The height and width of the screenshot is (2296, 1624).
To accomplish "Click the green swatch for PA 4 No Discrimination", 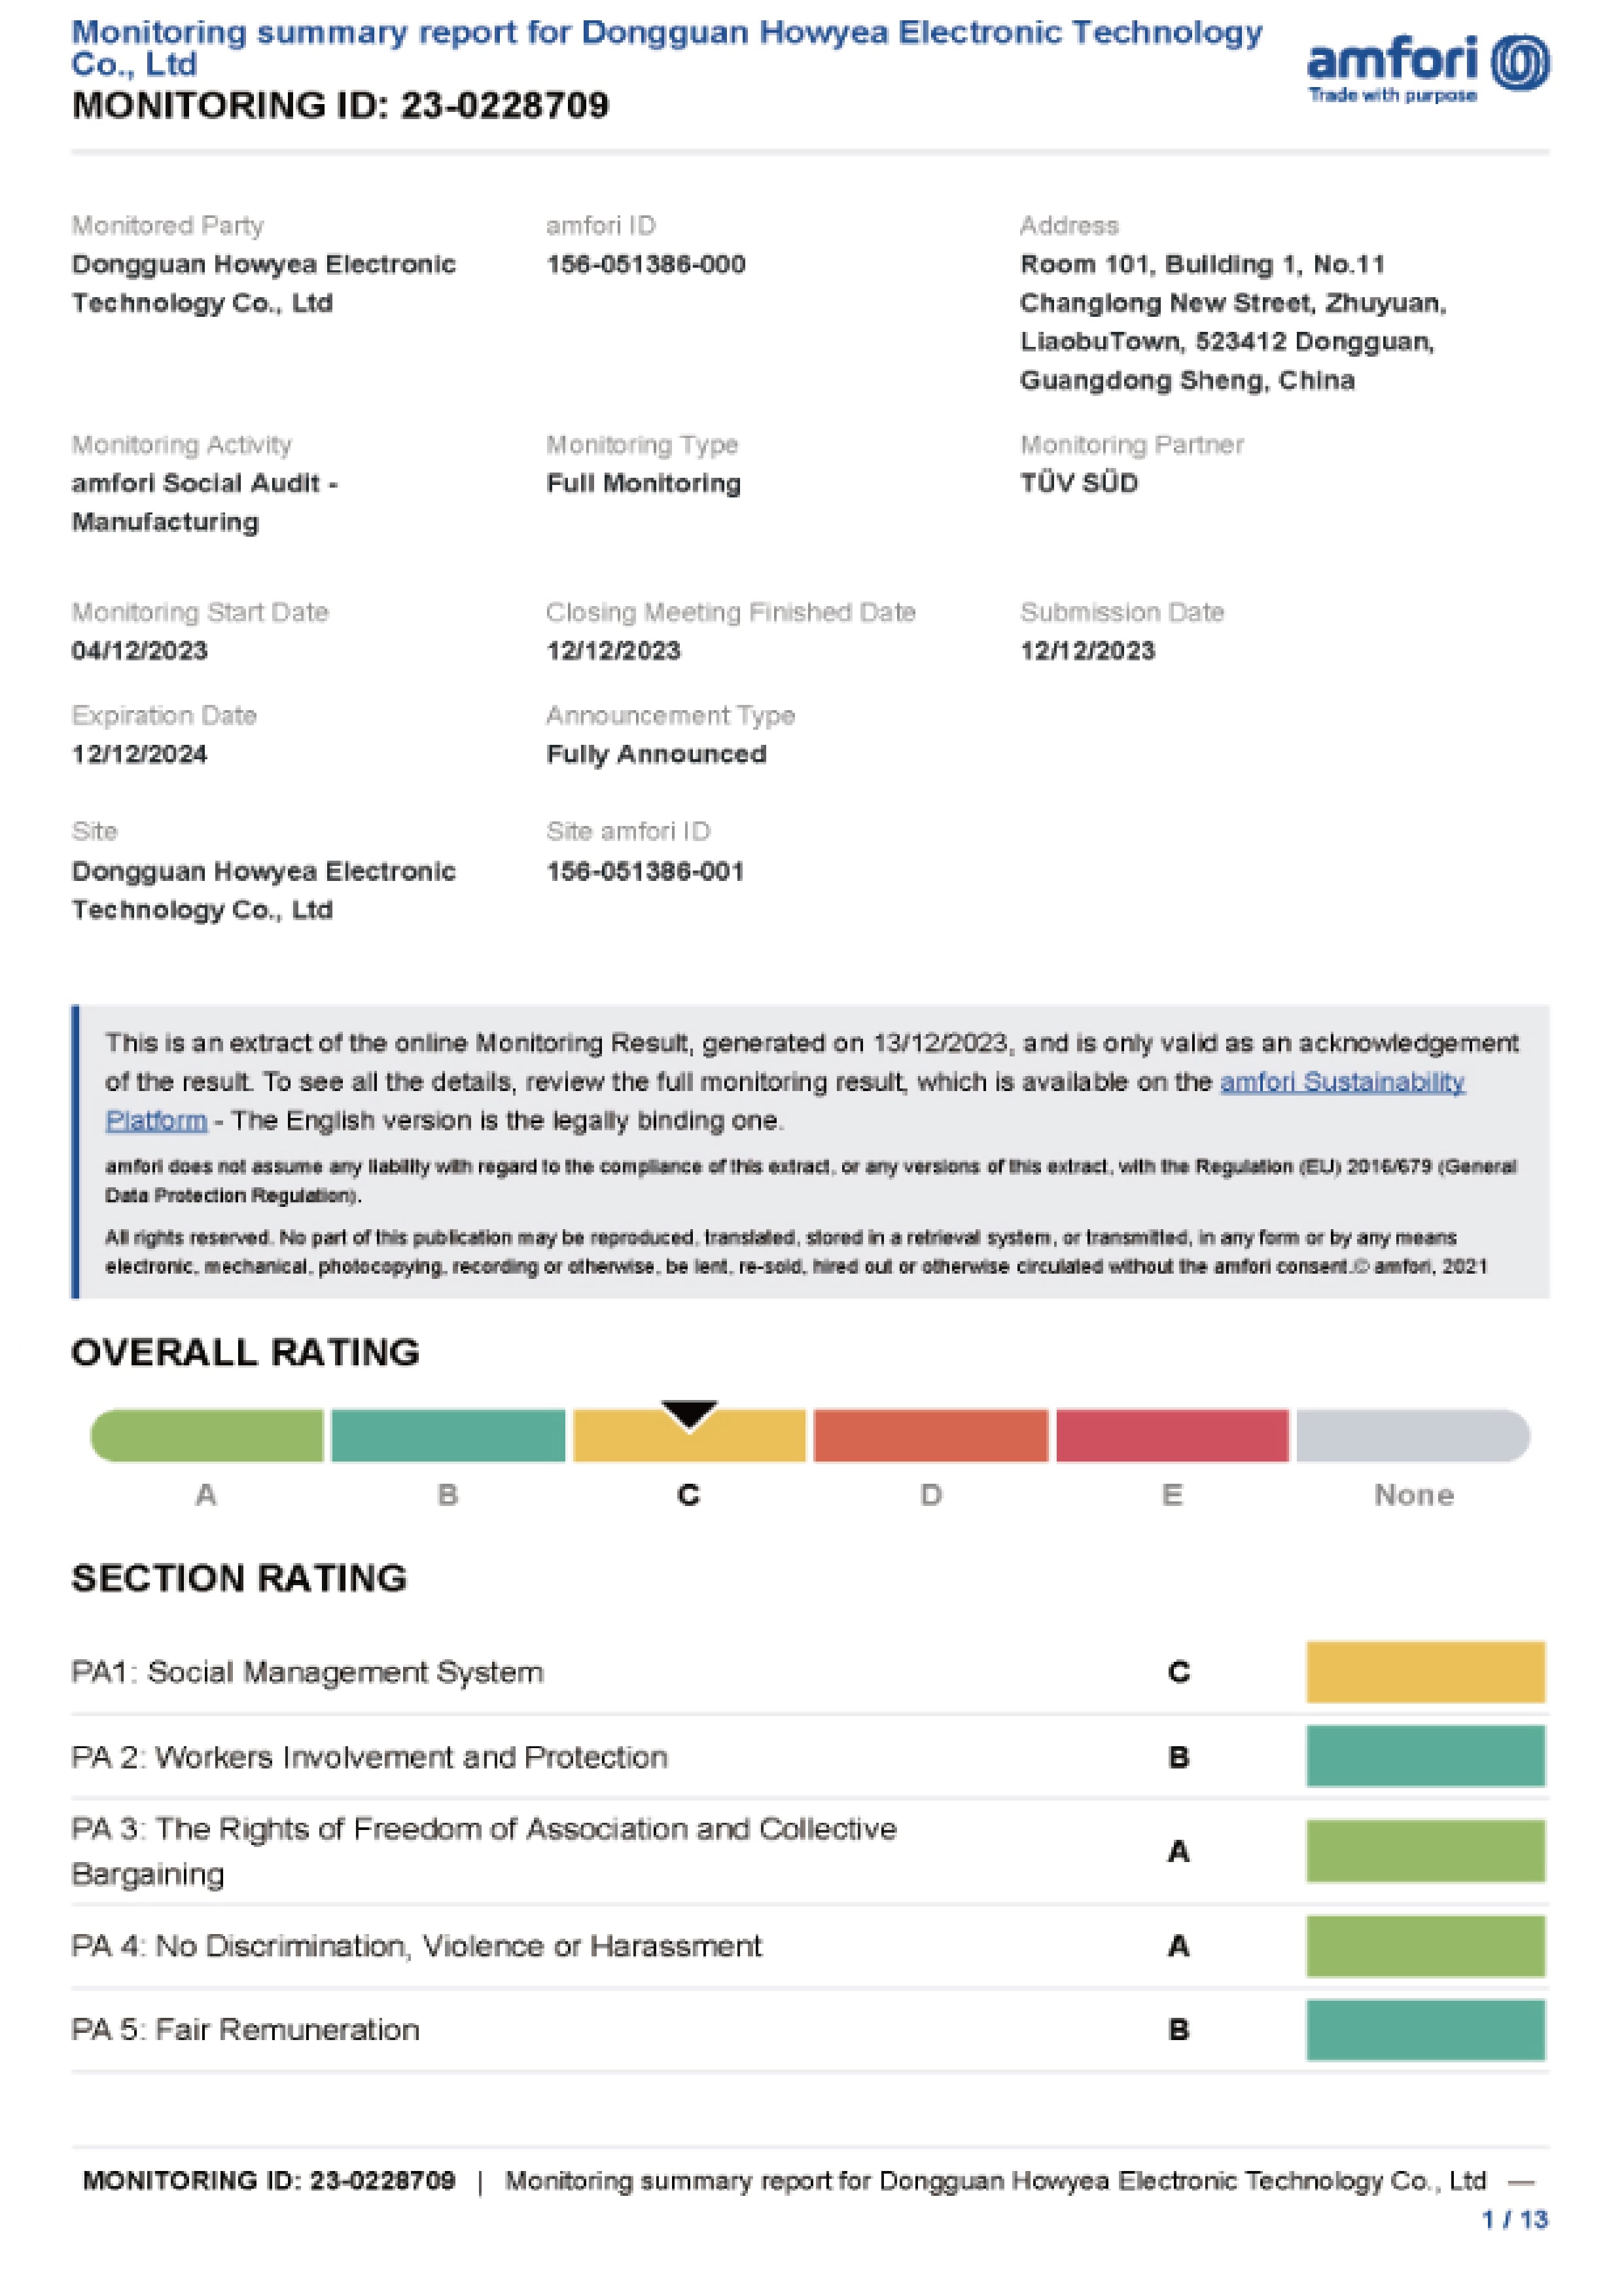I will click(1426, 1946).
